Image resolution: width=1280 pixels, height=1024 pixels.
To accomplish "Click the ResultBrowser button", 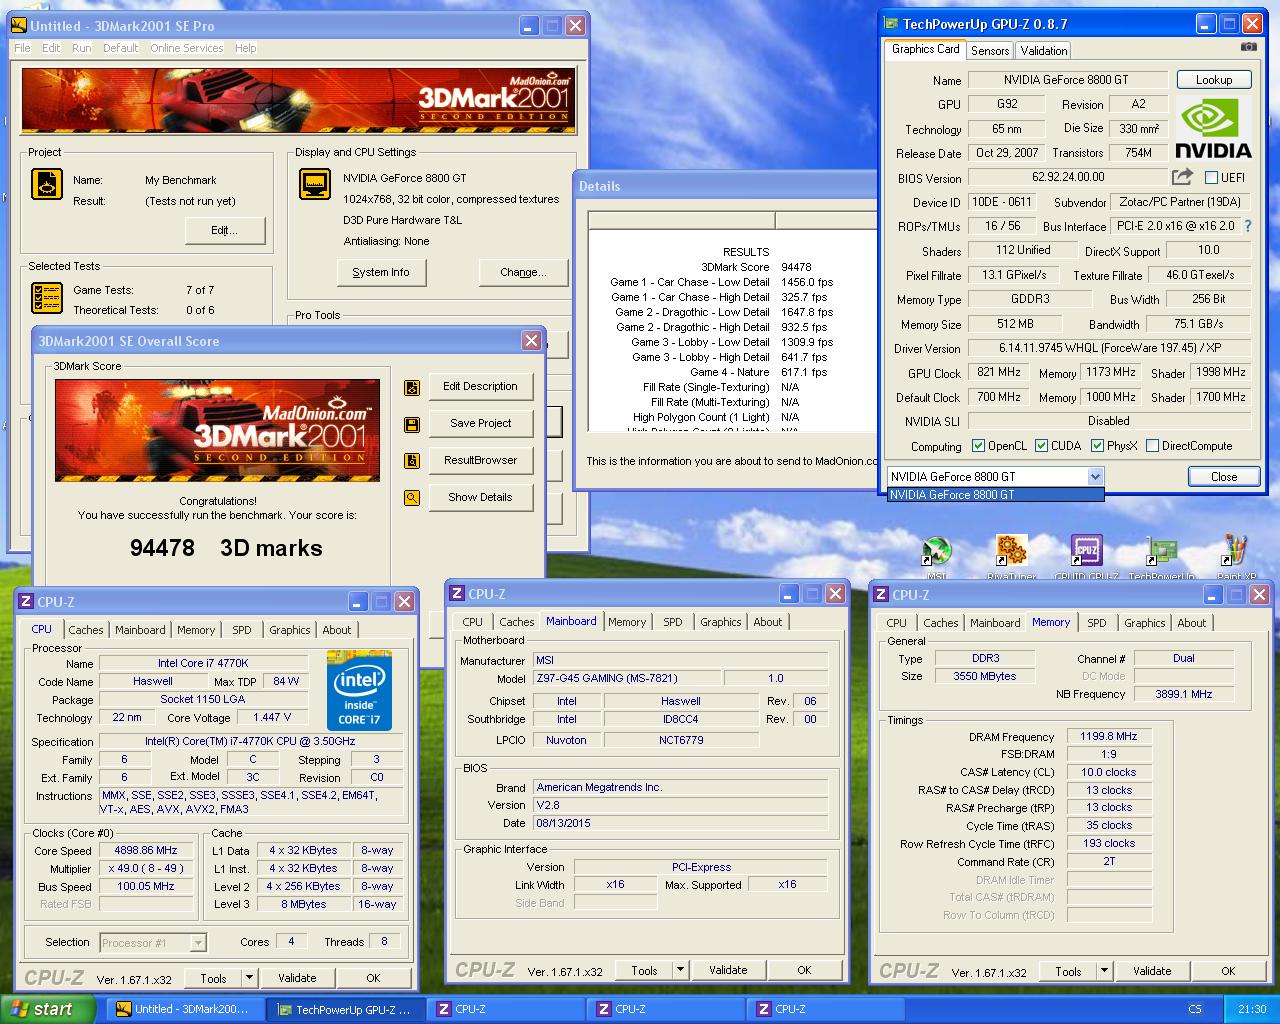I will pyautogui.click(x=481, y=461).
